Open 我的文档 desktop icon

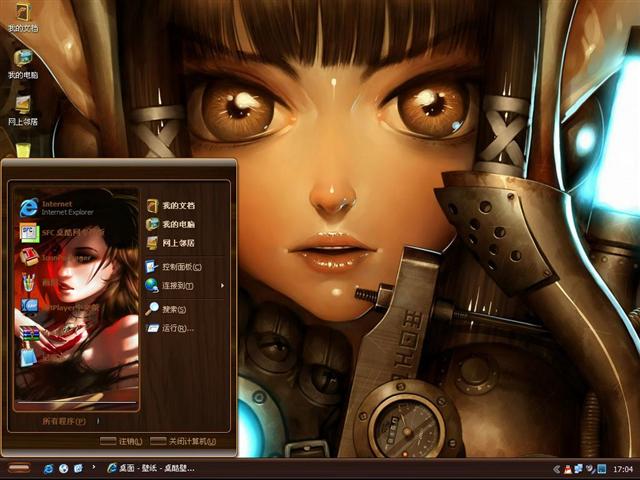click(x=22, y=14)
